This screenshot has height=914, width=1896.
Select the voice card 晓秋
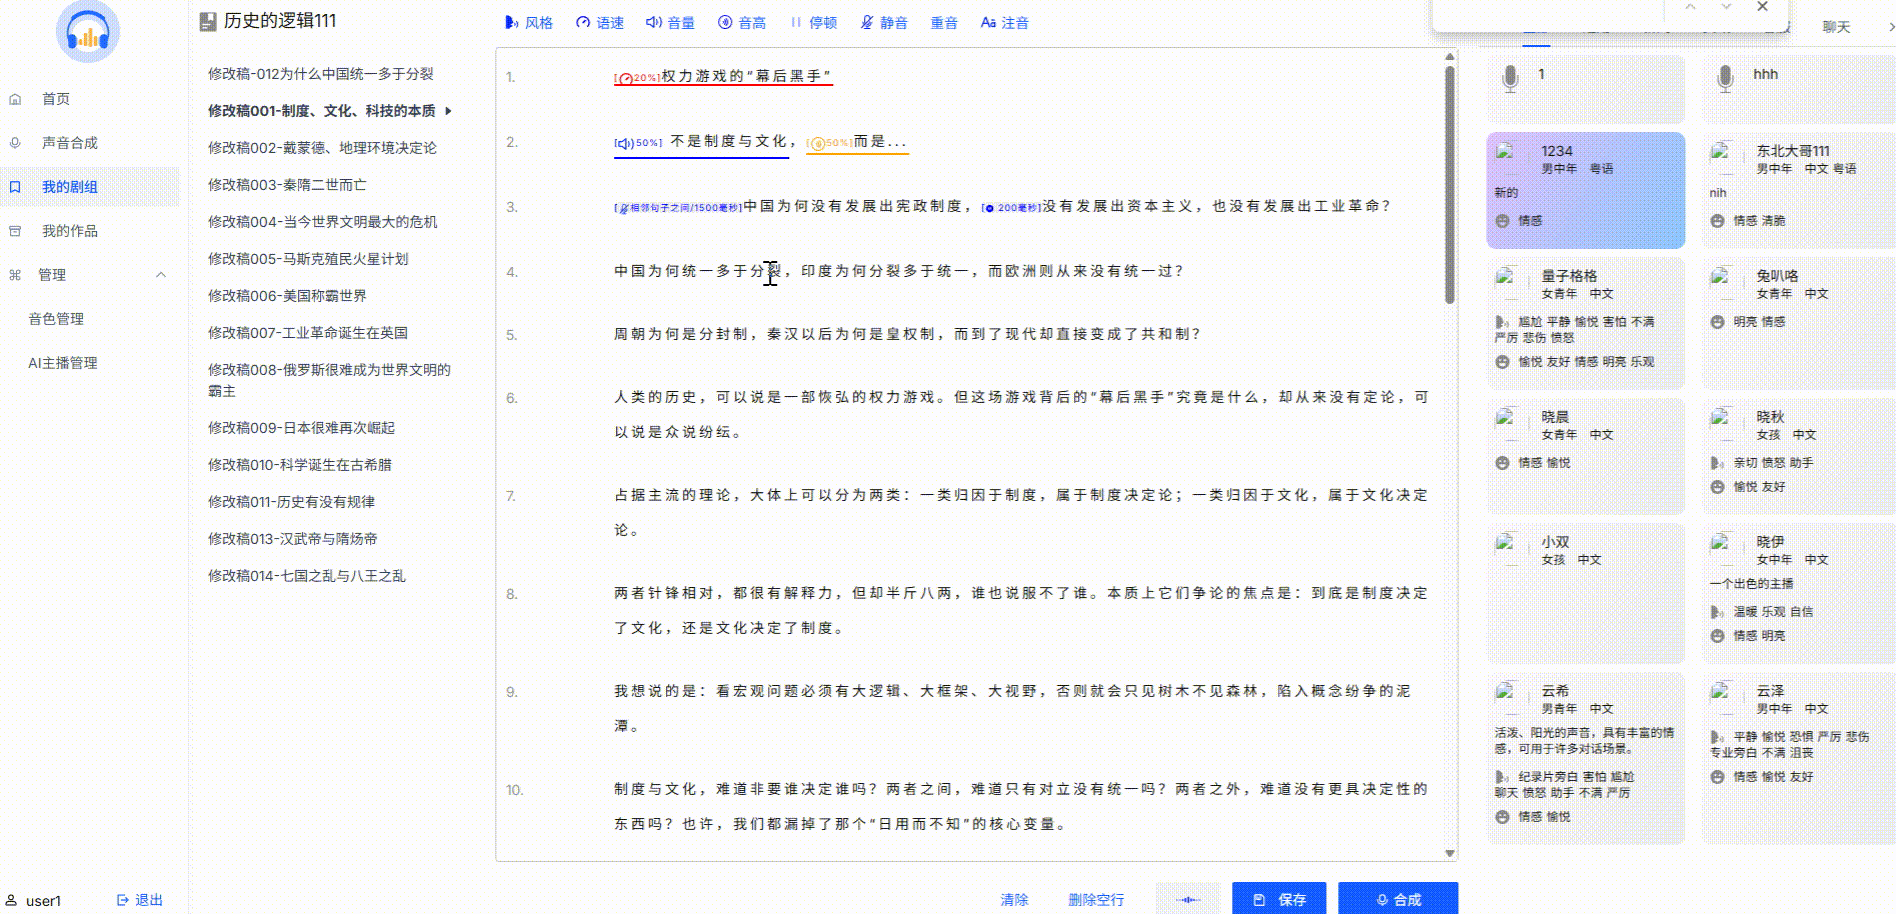(1799, 456)
